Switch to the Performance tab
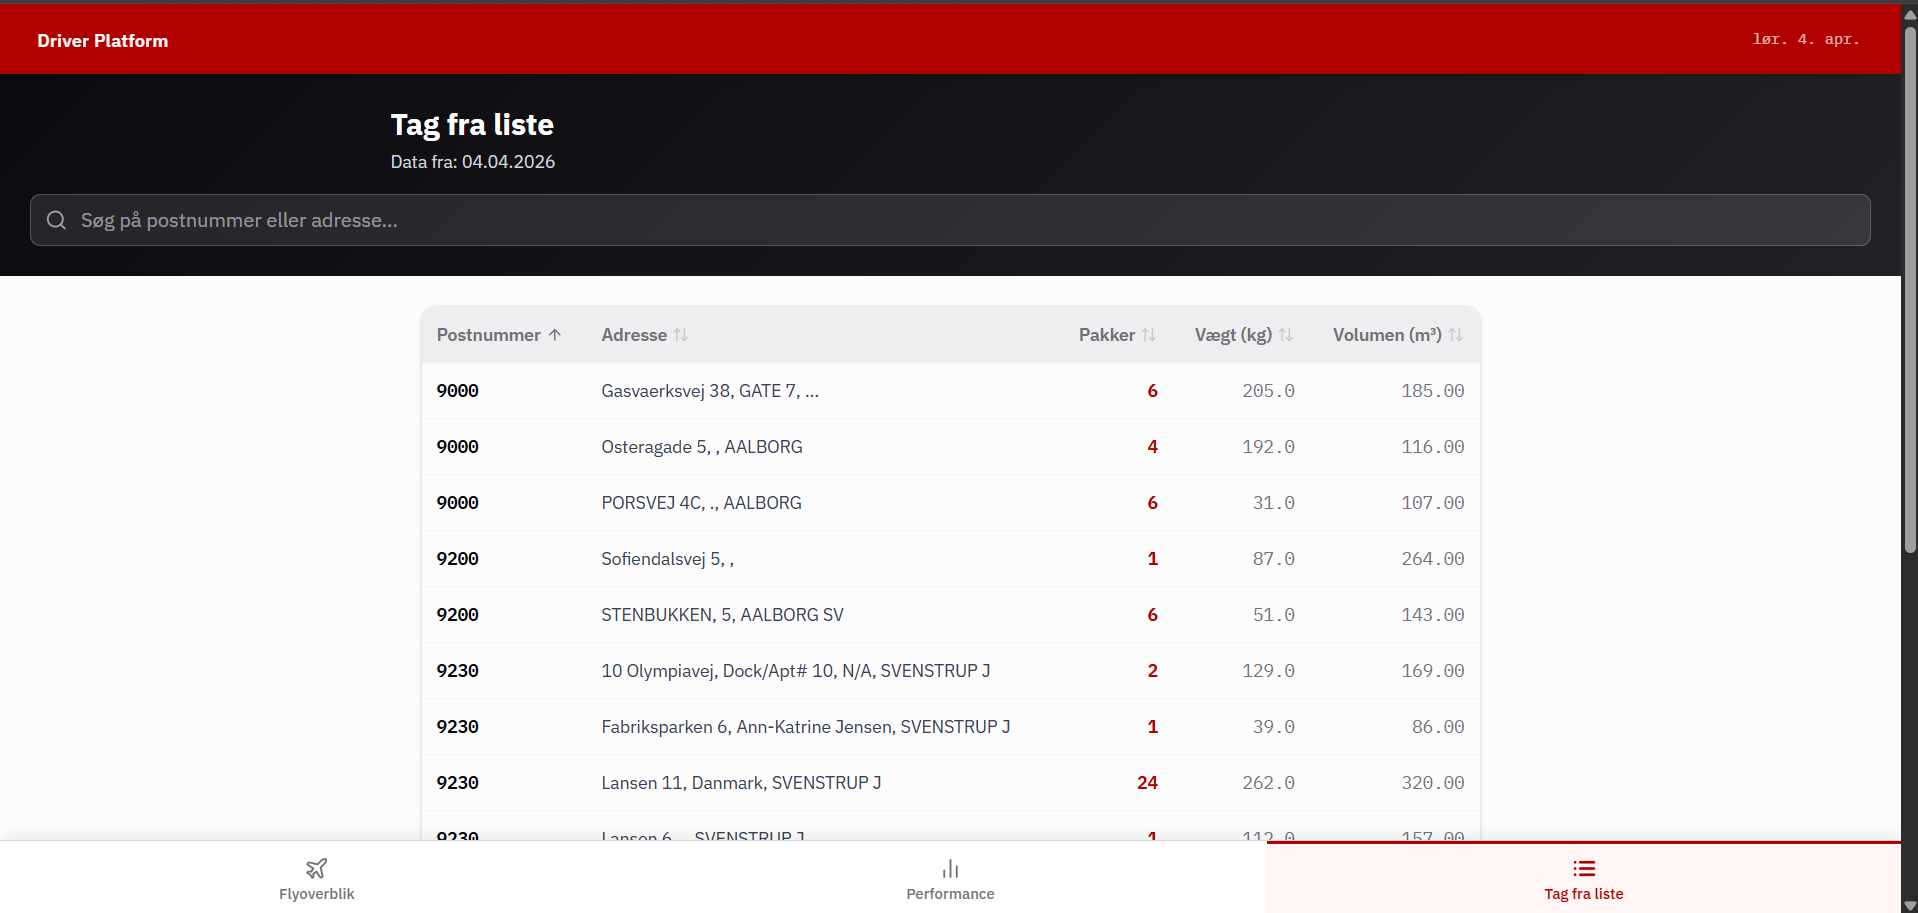The image size is (1918, 913). click(x=950, y=877)
